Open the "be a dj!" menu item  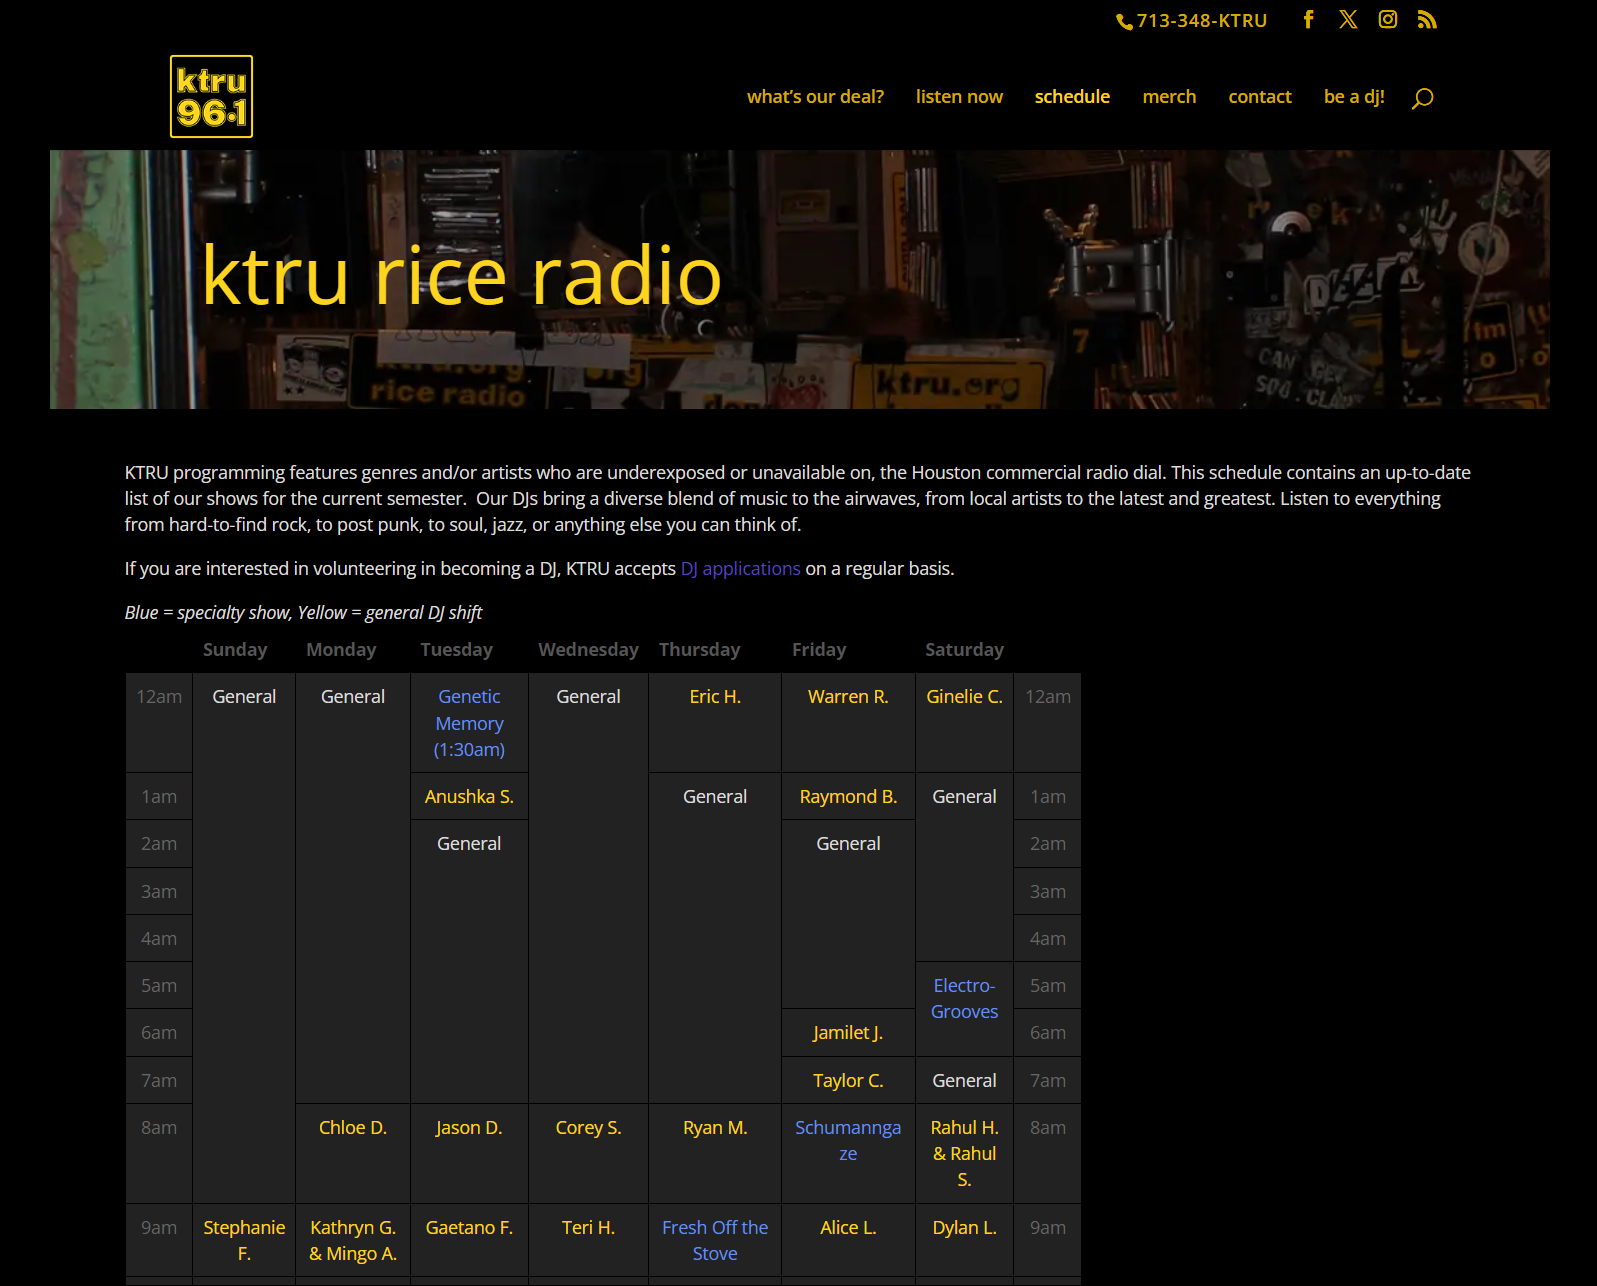[x=1354, y=97]
